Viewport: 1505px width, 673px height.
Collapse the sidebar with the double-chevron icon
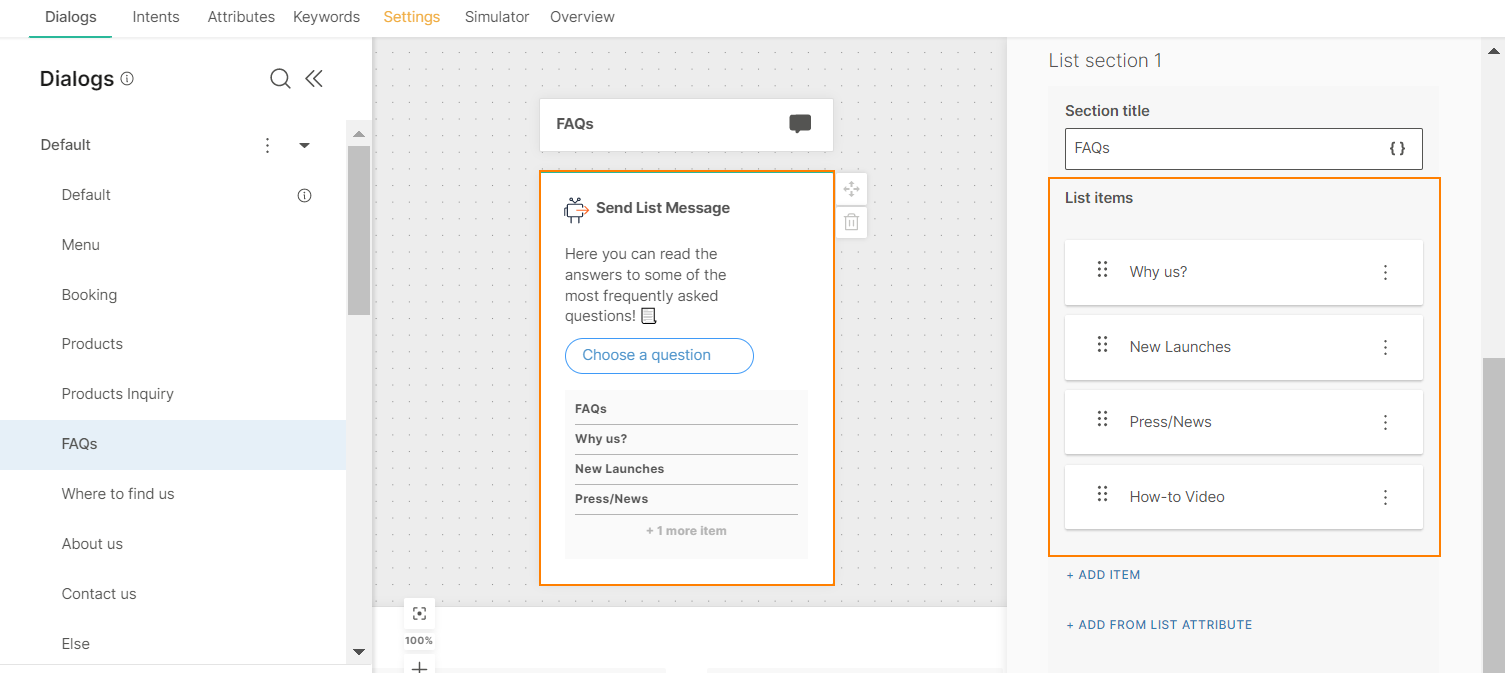(314, 78)
